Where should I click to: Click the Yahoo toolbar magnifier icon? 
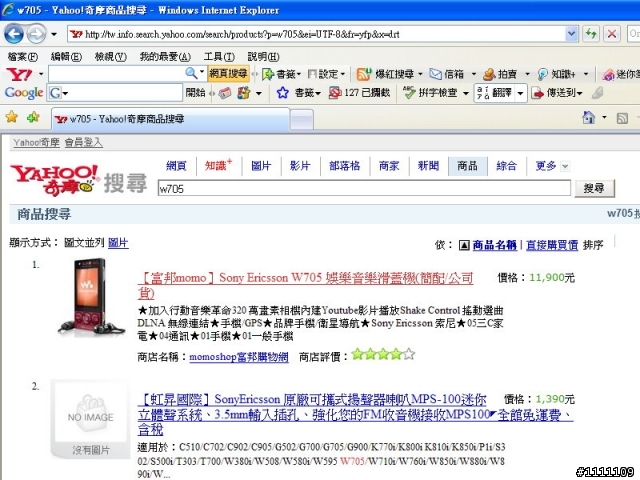pyautogui.click(x=191, y=73)
